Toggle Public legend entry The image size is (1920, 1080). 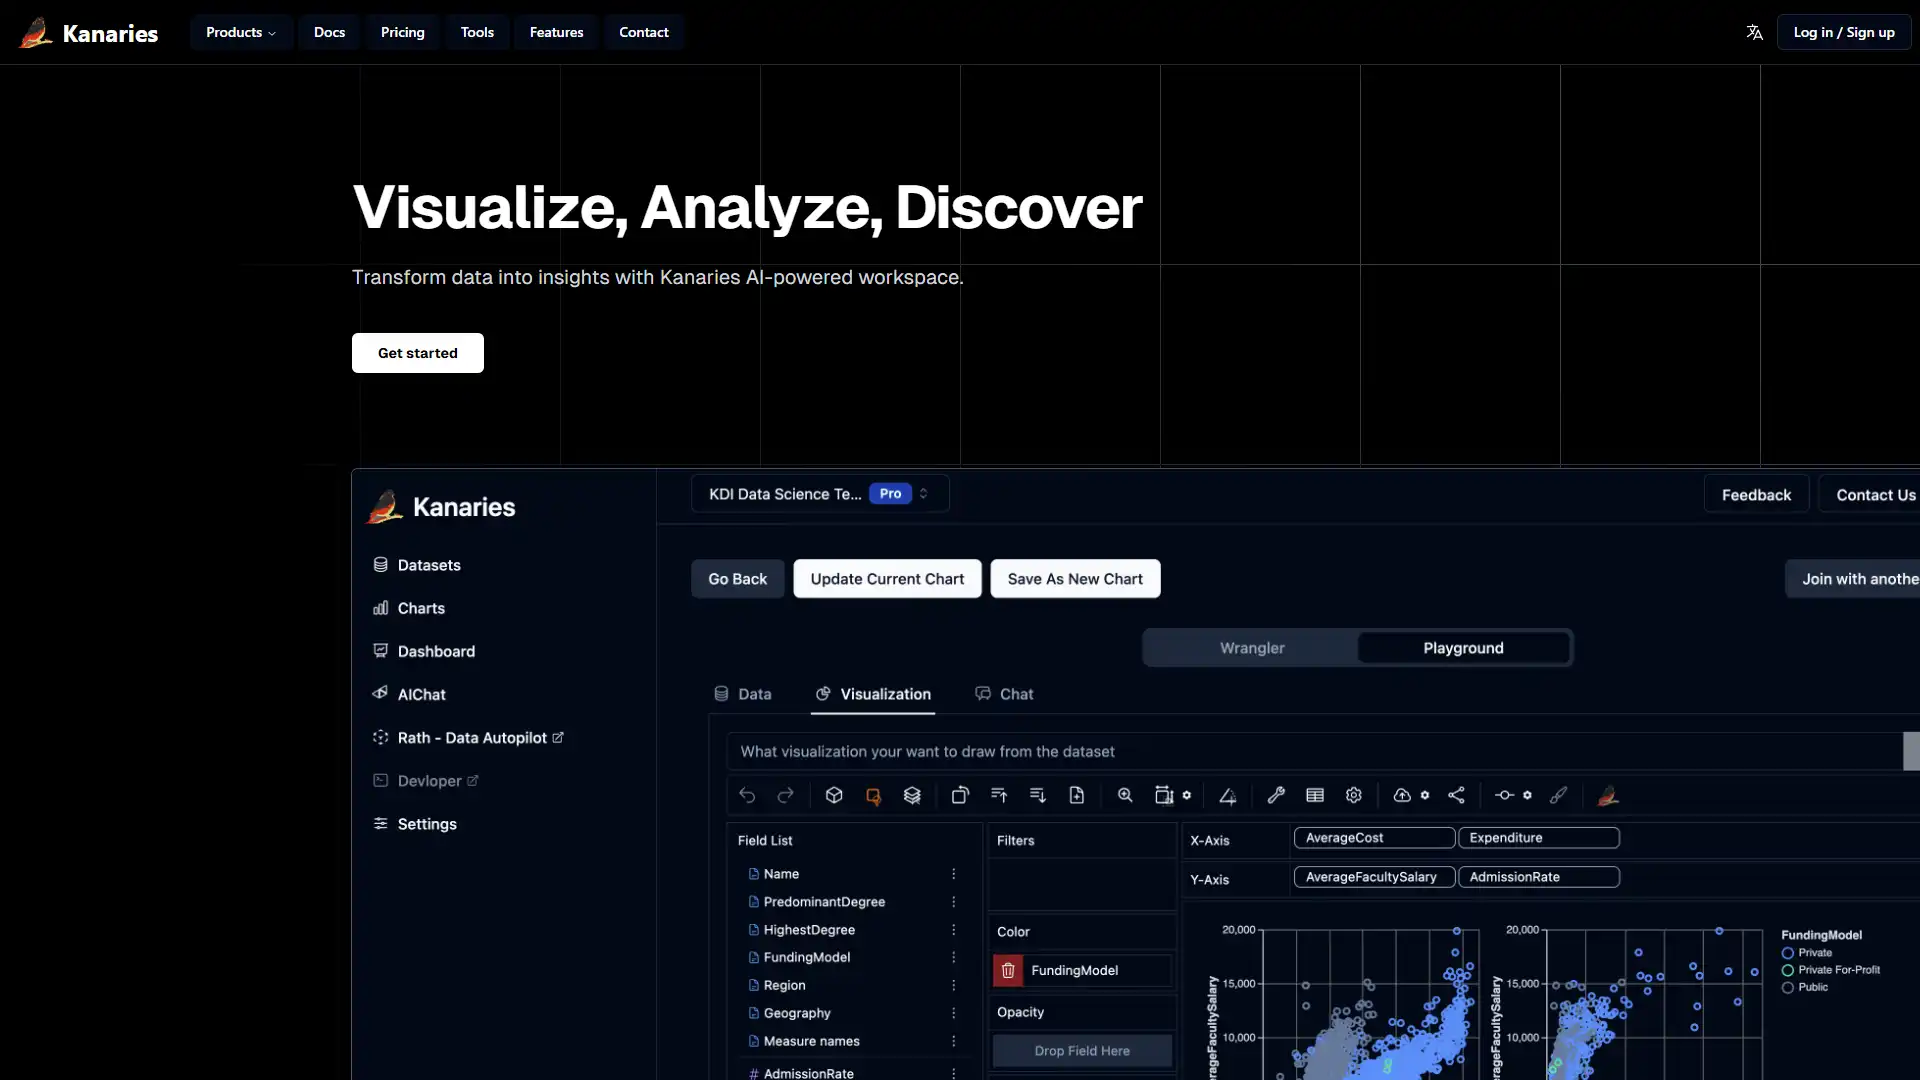(x=1805, y=987)
